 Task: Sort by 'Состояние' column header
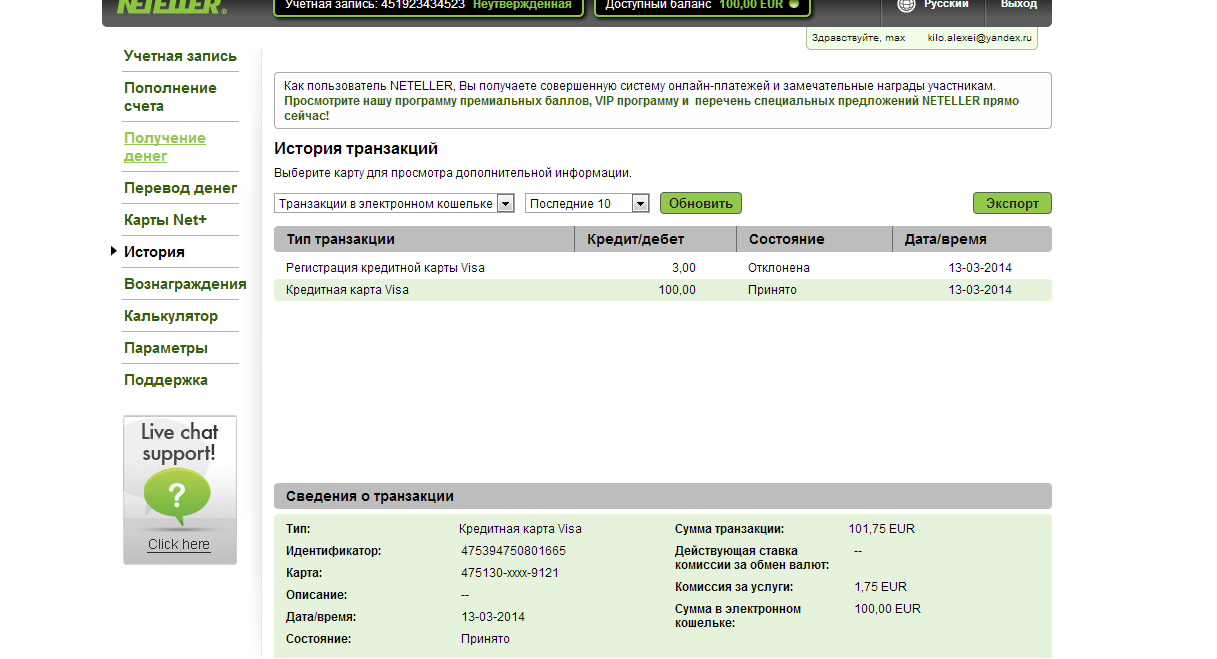814,239
